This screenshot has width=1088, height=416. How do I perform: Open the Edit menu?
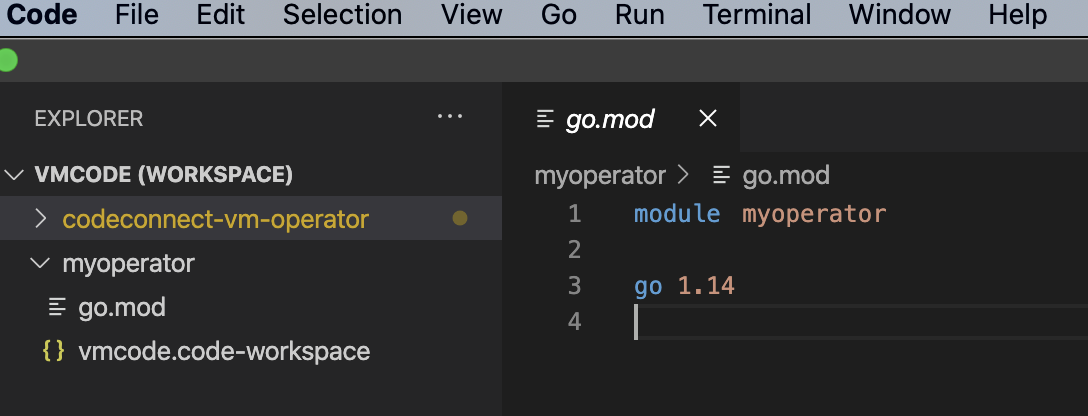pos(221,15)
